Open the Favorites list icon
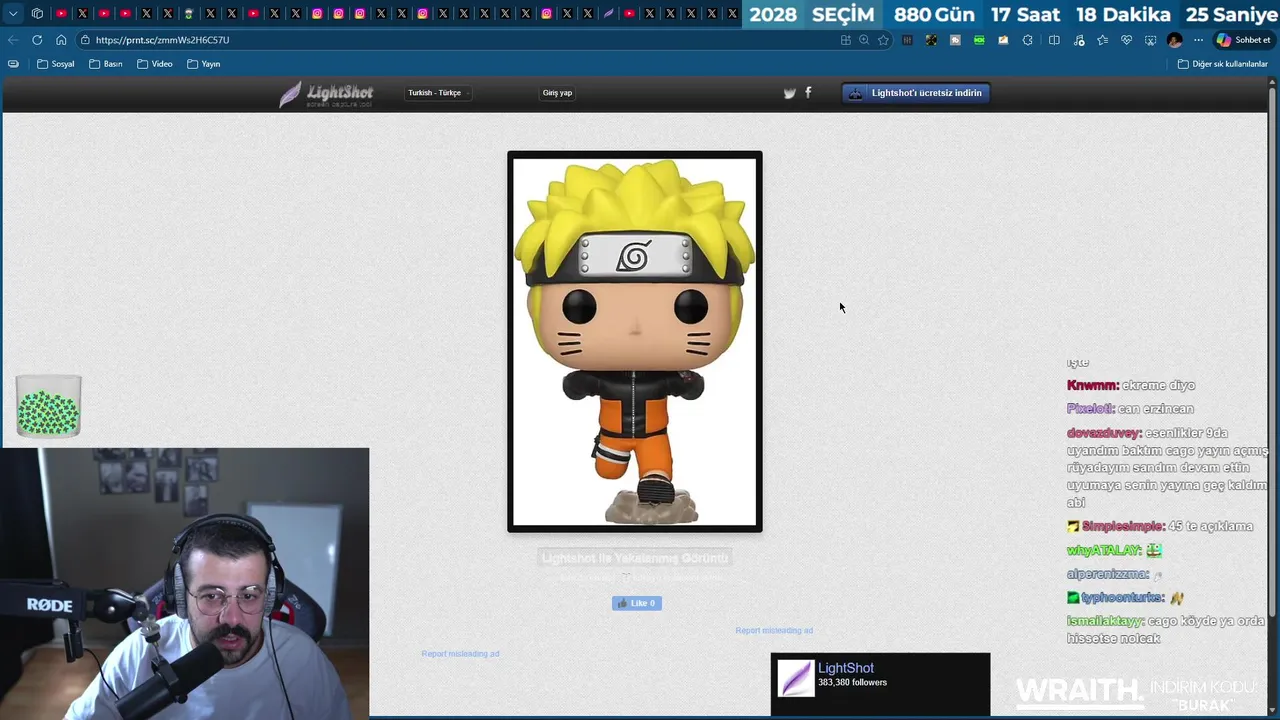The height and width of the screenshot is (720, 1280). [x=1102, y=40]
